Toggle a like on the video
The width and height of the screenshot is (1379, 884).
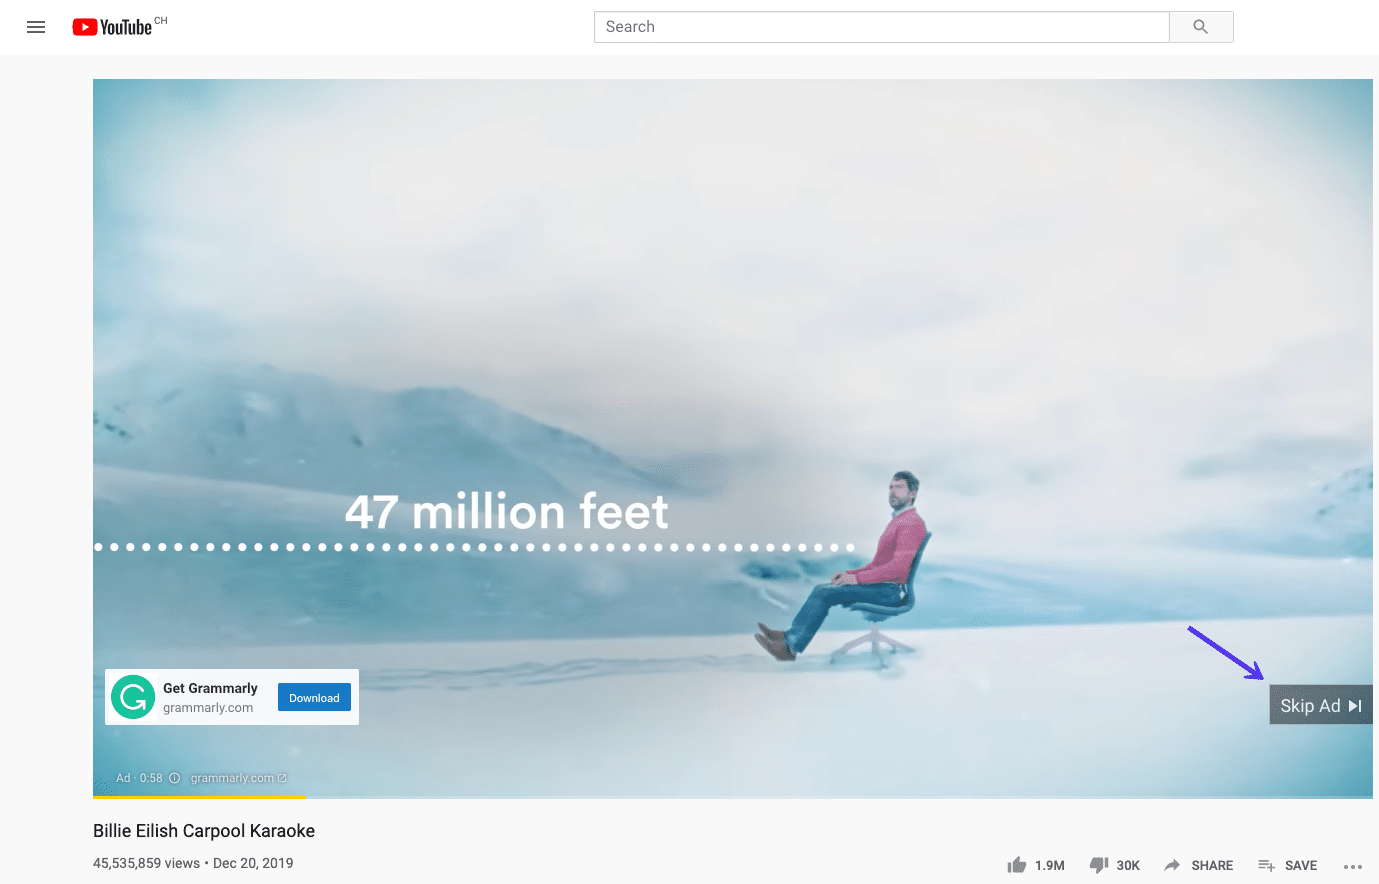click(x=1019, y=864)
